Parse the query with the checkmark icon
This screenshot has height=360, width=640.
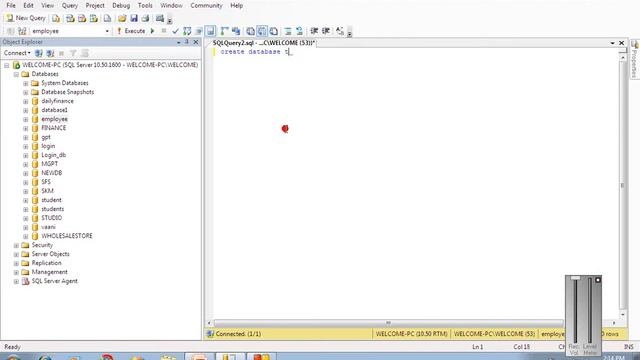pos(176,31)
